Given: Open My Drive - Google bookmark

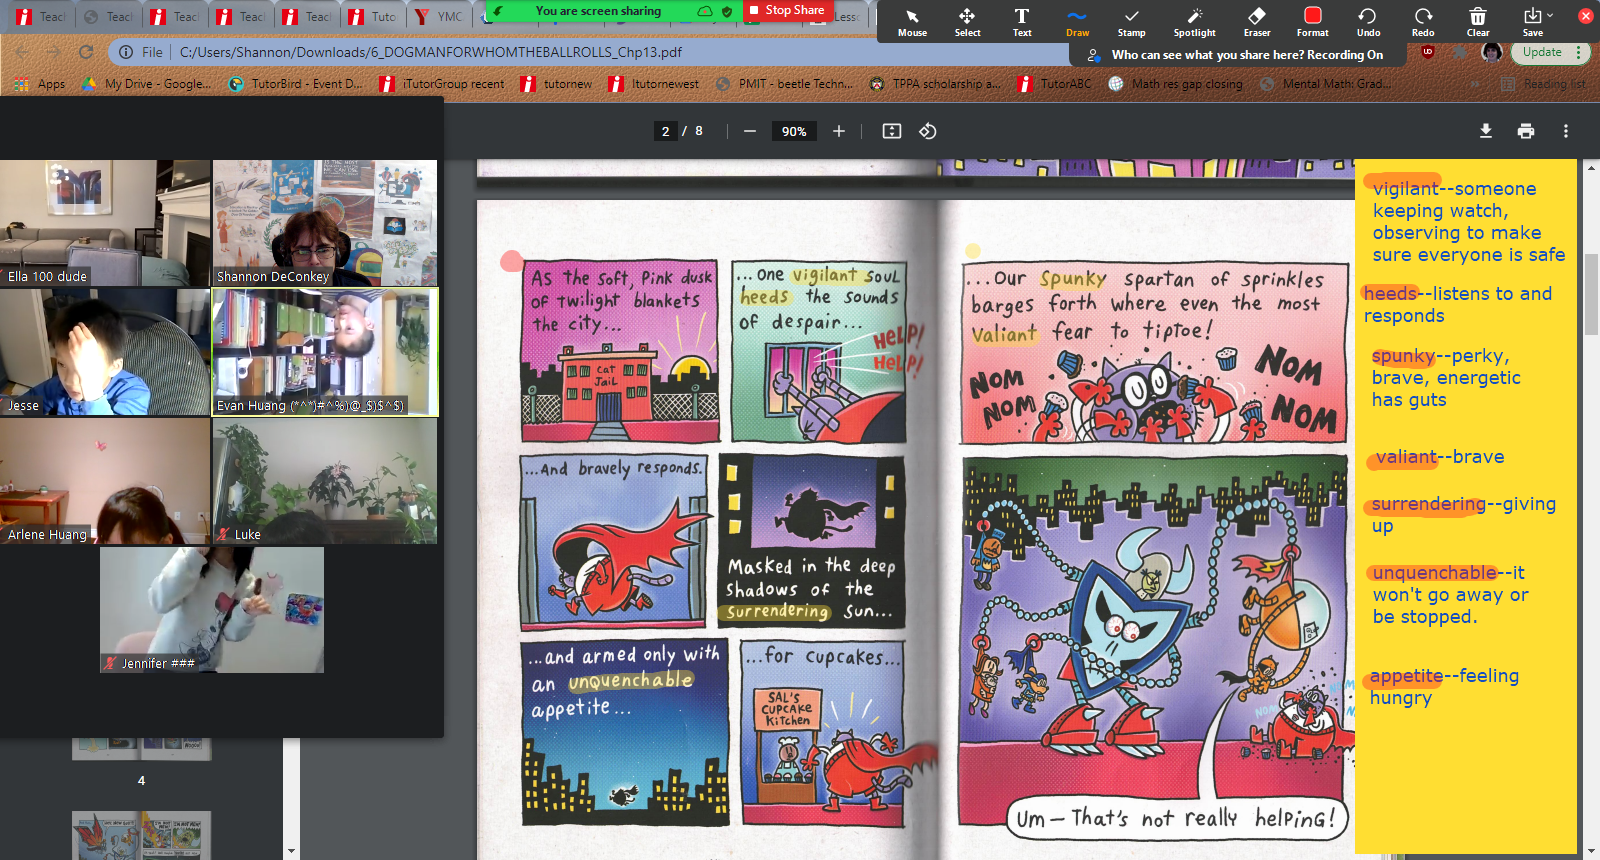Looking at the screenshot, I should [147, 84].
